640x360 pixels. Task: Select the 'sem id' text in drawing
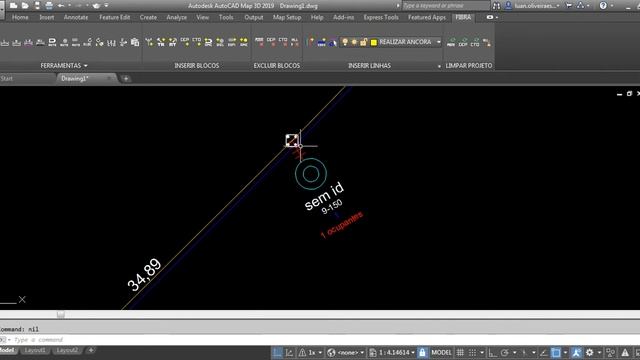pyautogui.click(x=324, y=196)
